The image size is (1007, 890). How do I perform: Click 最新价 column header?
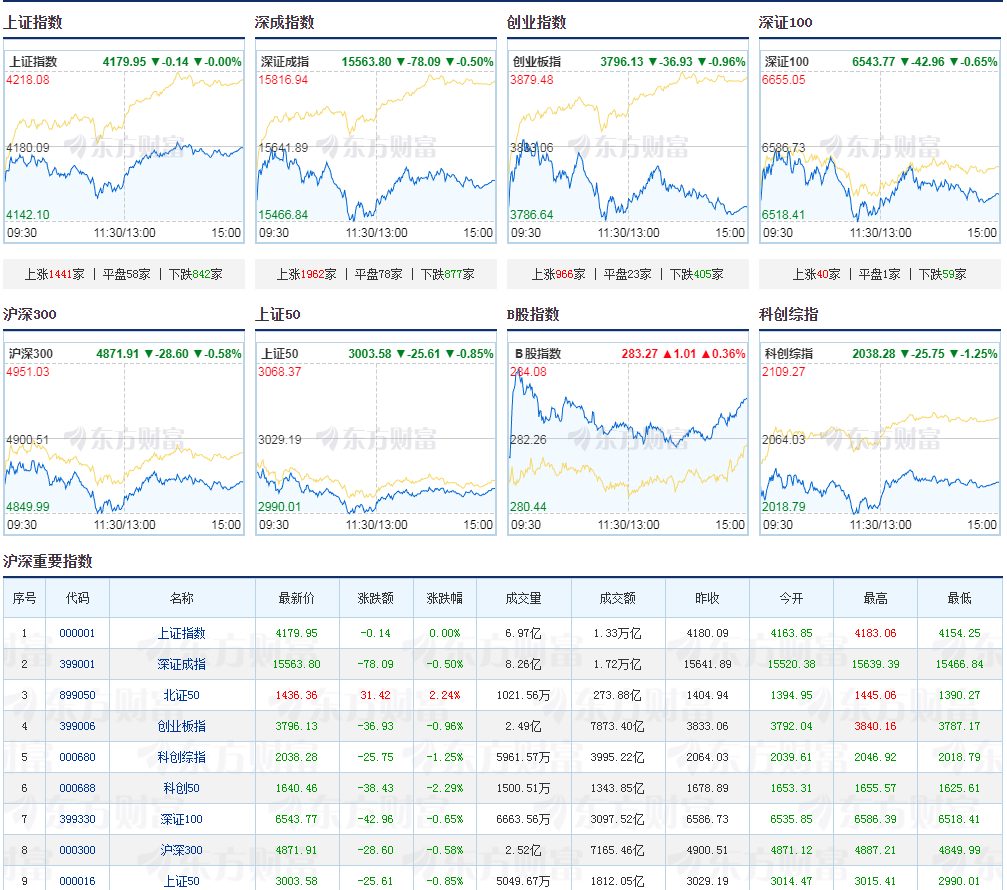[x=297, y=598]
